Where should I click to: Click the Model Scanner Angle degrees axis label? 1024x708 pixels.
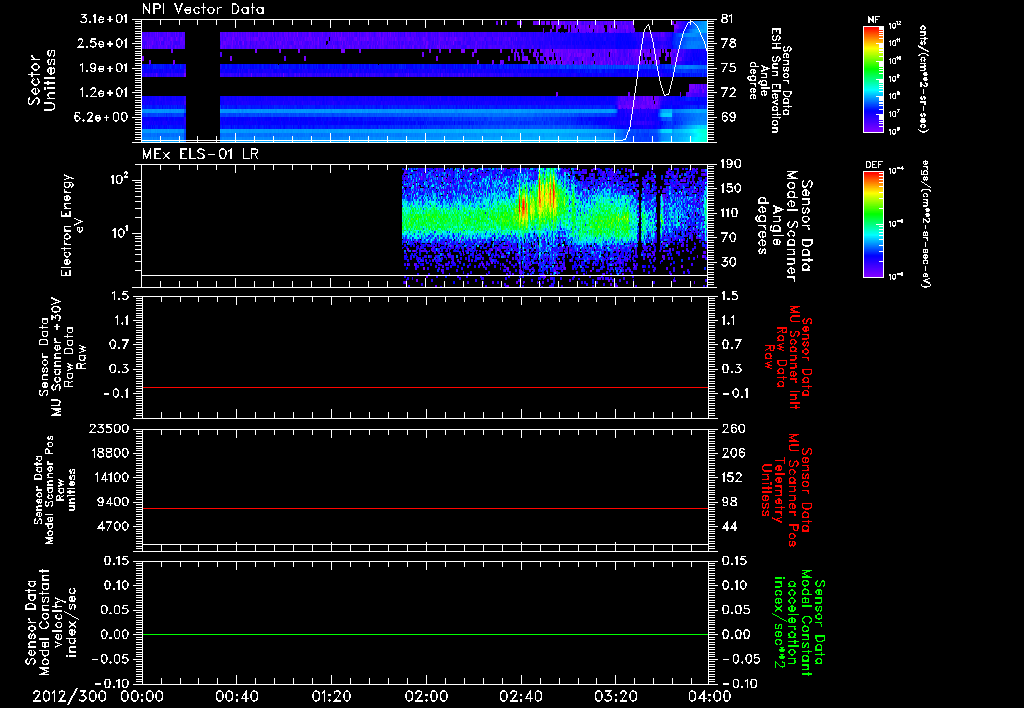783,225
